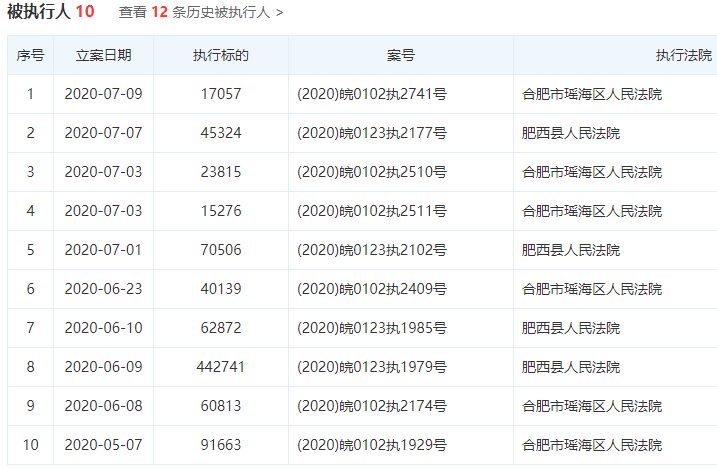
Task: Select case number (2020)皖0102执2511号
Action: click(372, 211)
